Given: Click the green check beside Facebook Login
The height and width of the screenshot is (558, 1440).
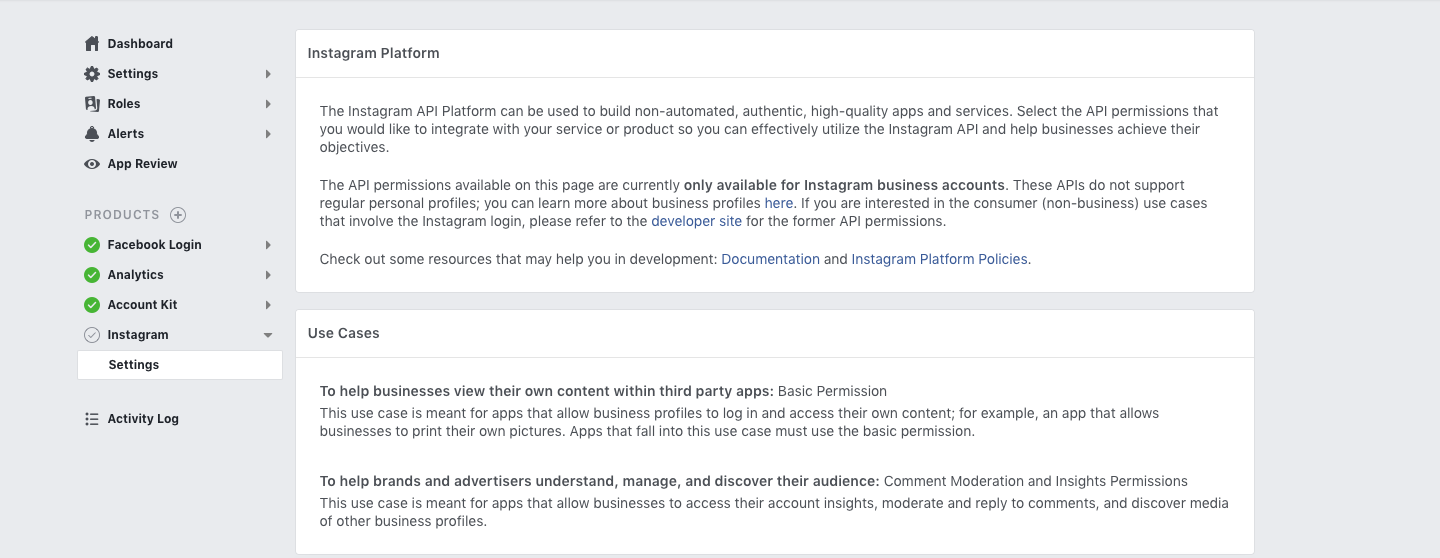Looking at the screenshot, I should [92, 245].
